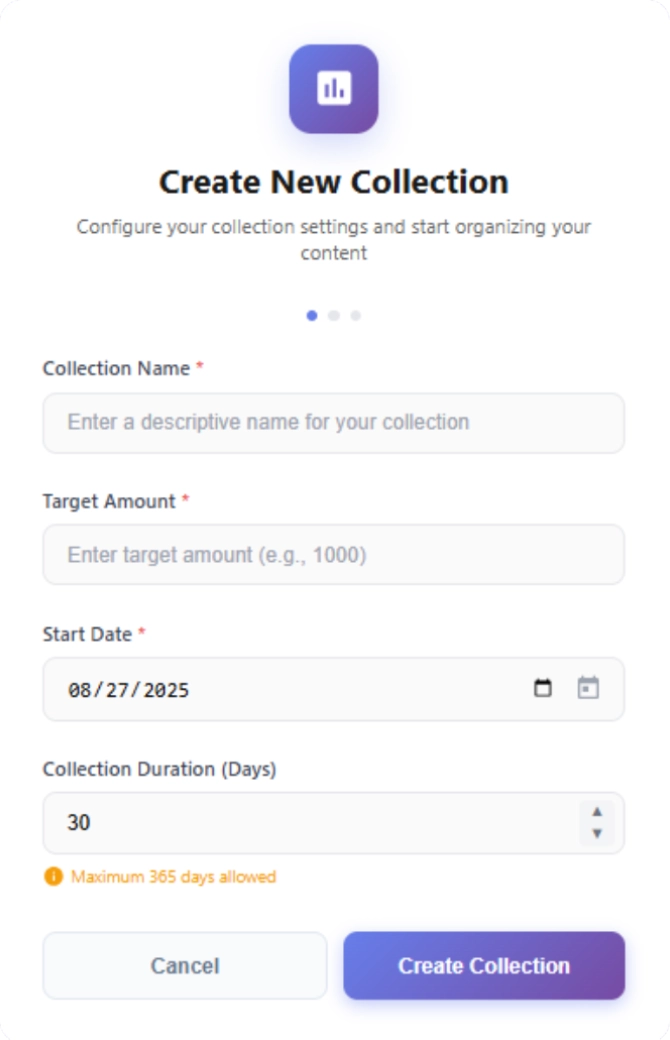This screenshot has width=670, height=1040.
Task: Select the first active step dot
Action: (312, 315)
